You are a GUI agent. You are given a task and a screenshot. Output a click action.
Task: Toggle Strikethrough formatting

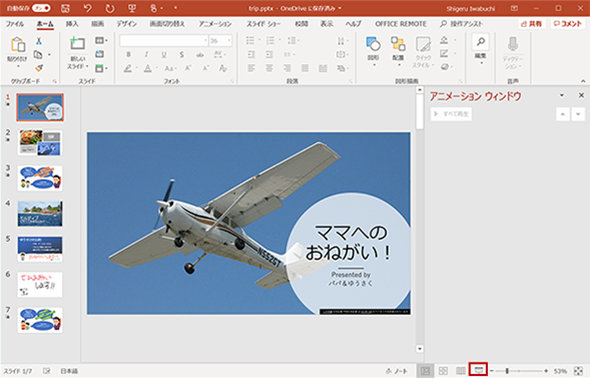pos(200,55)
